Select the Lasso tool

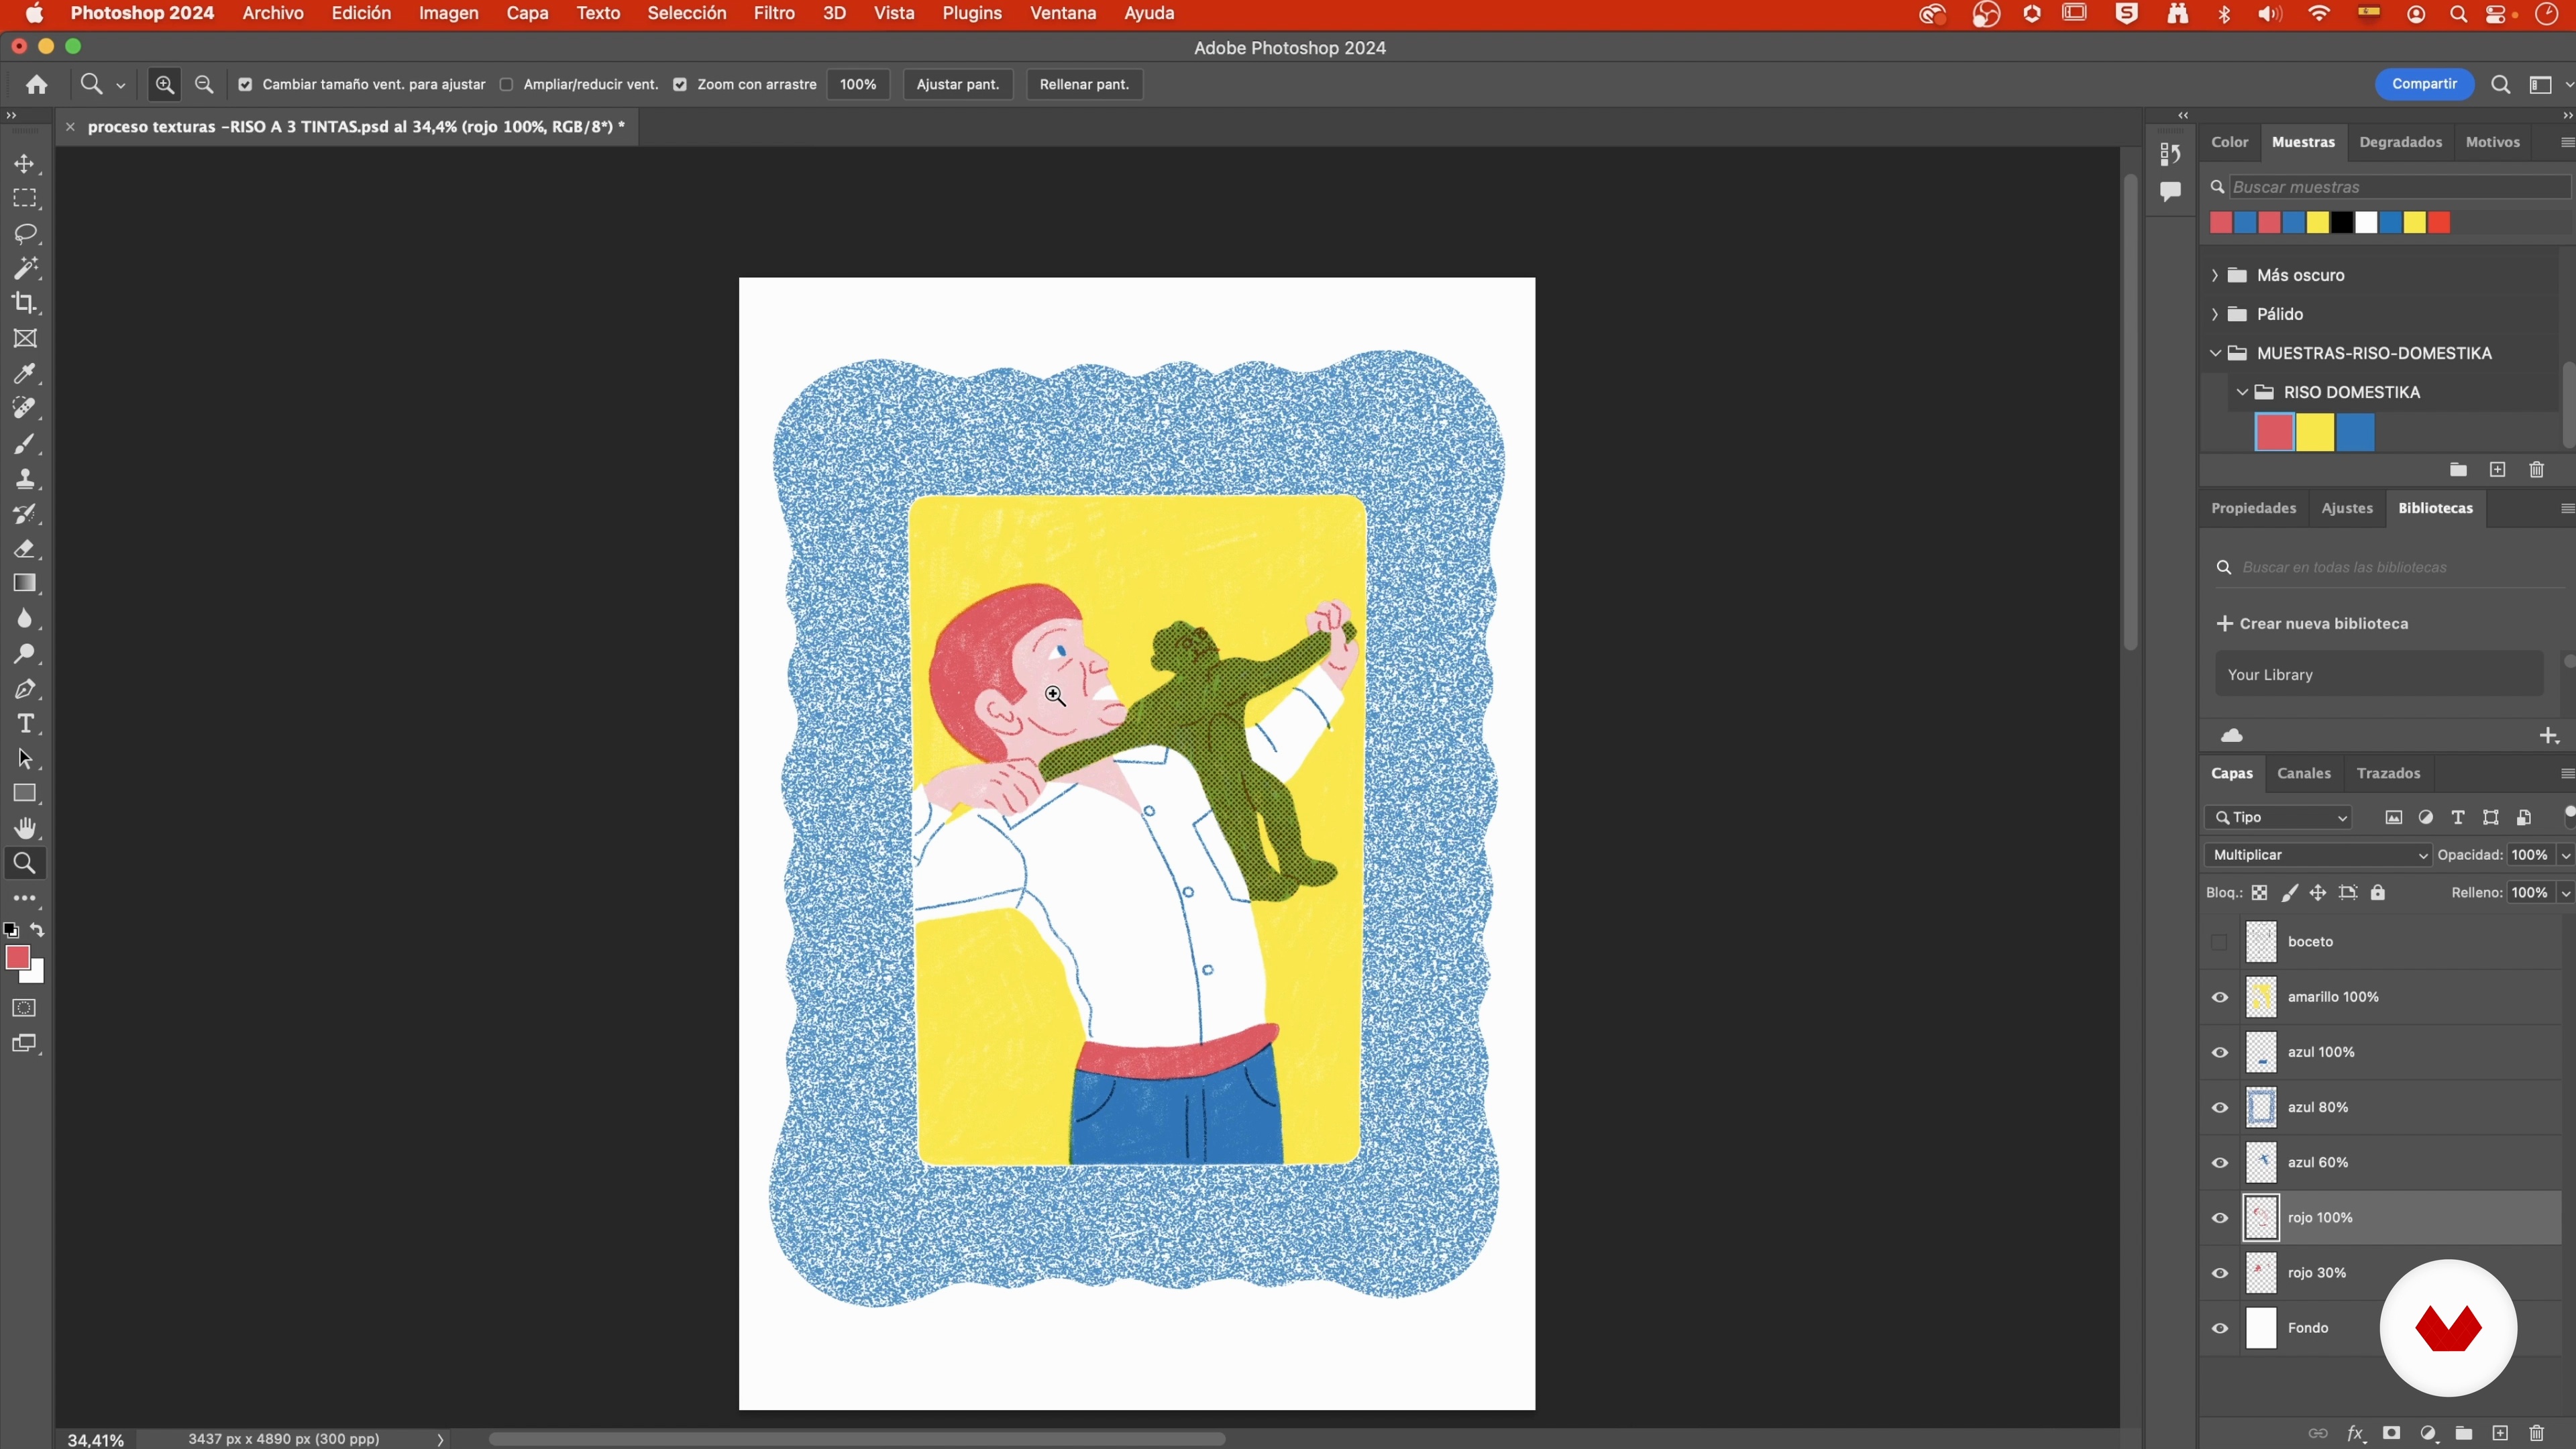25,233
